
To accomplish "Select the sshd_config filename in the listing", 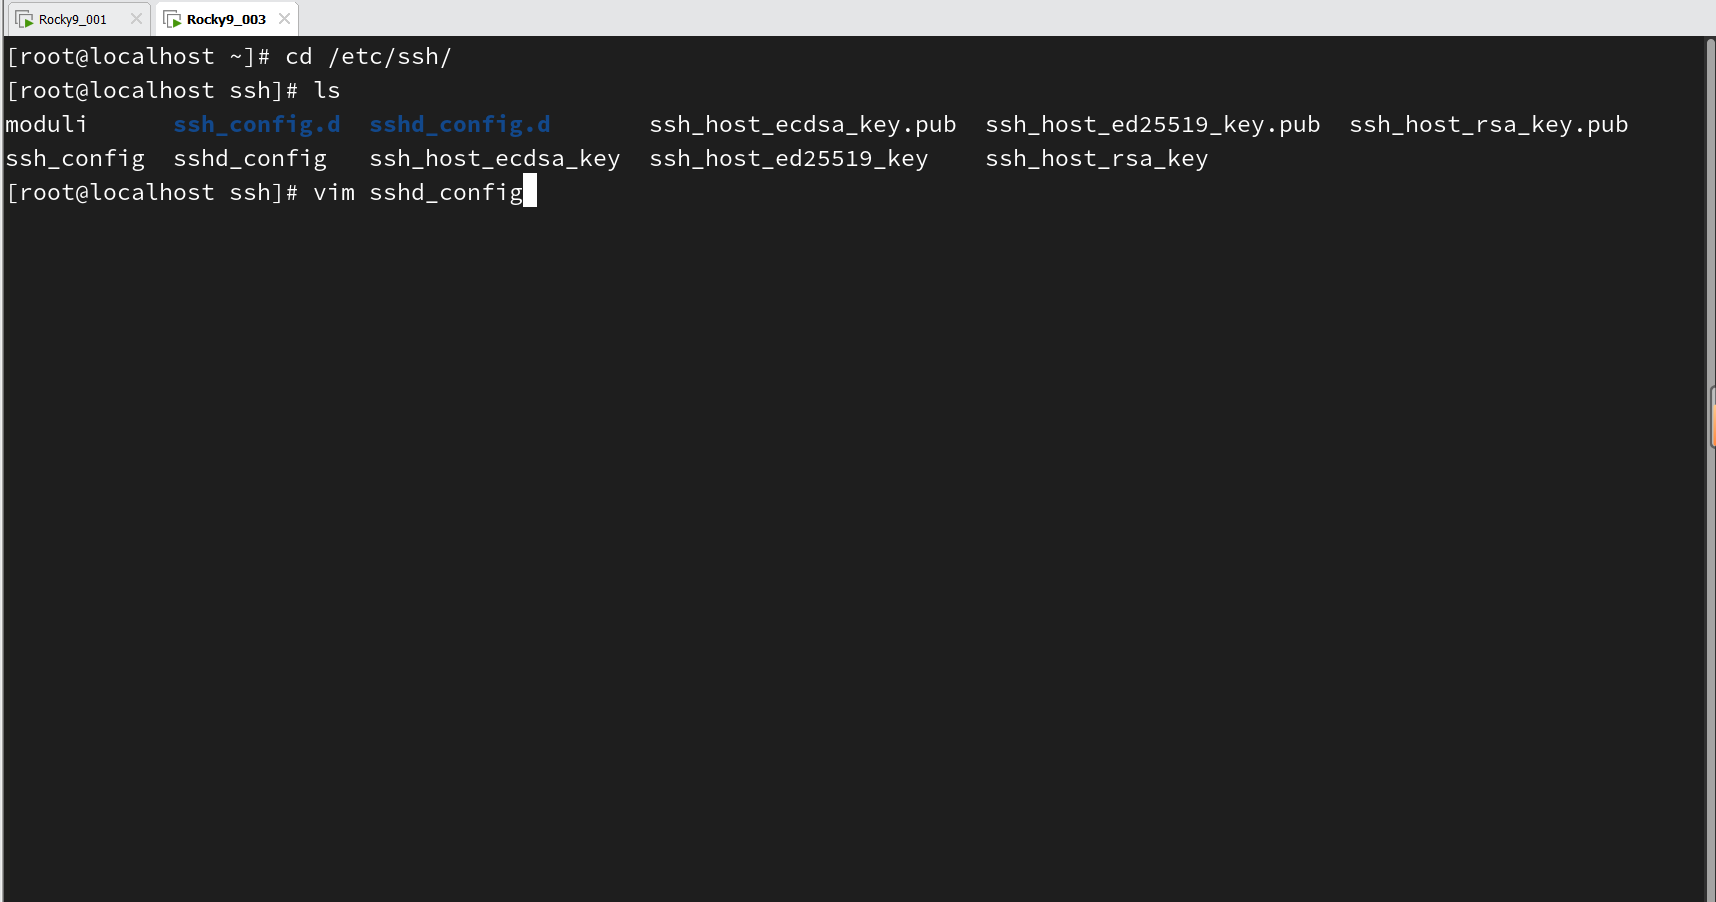I will tap(249, 158).
